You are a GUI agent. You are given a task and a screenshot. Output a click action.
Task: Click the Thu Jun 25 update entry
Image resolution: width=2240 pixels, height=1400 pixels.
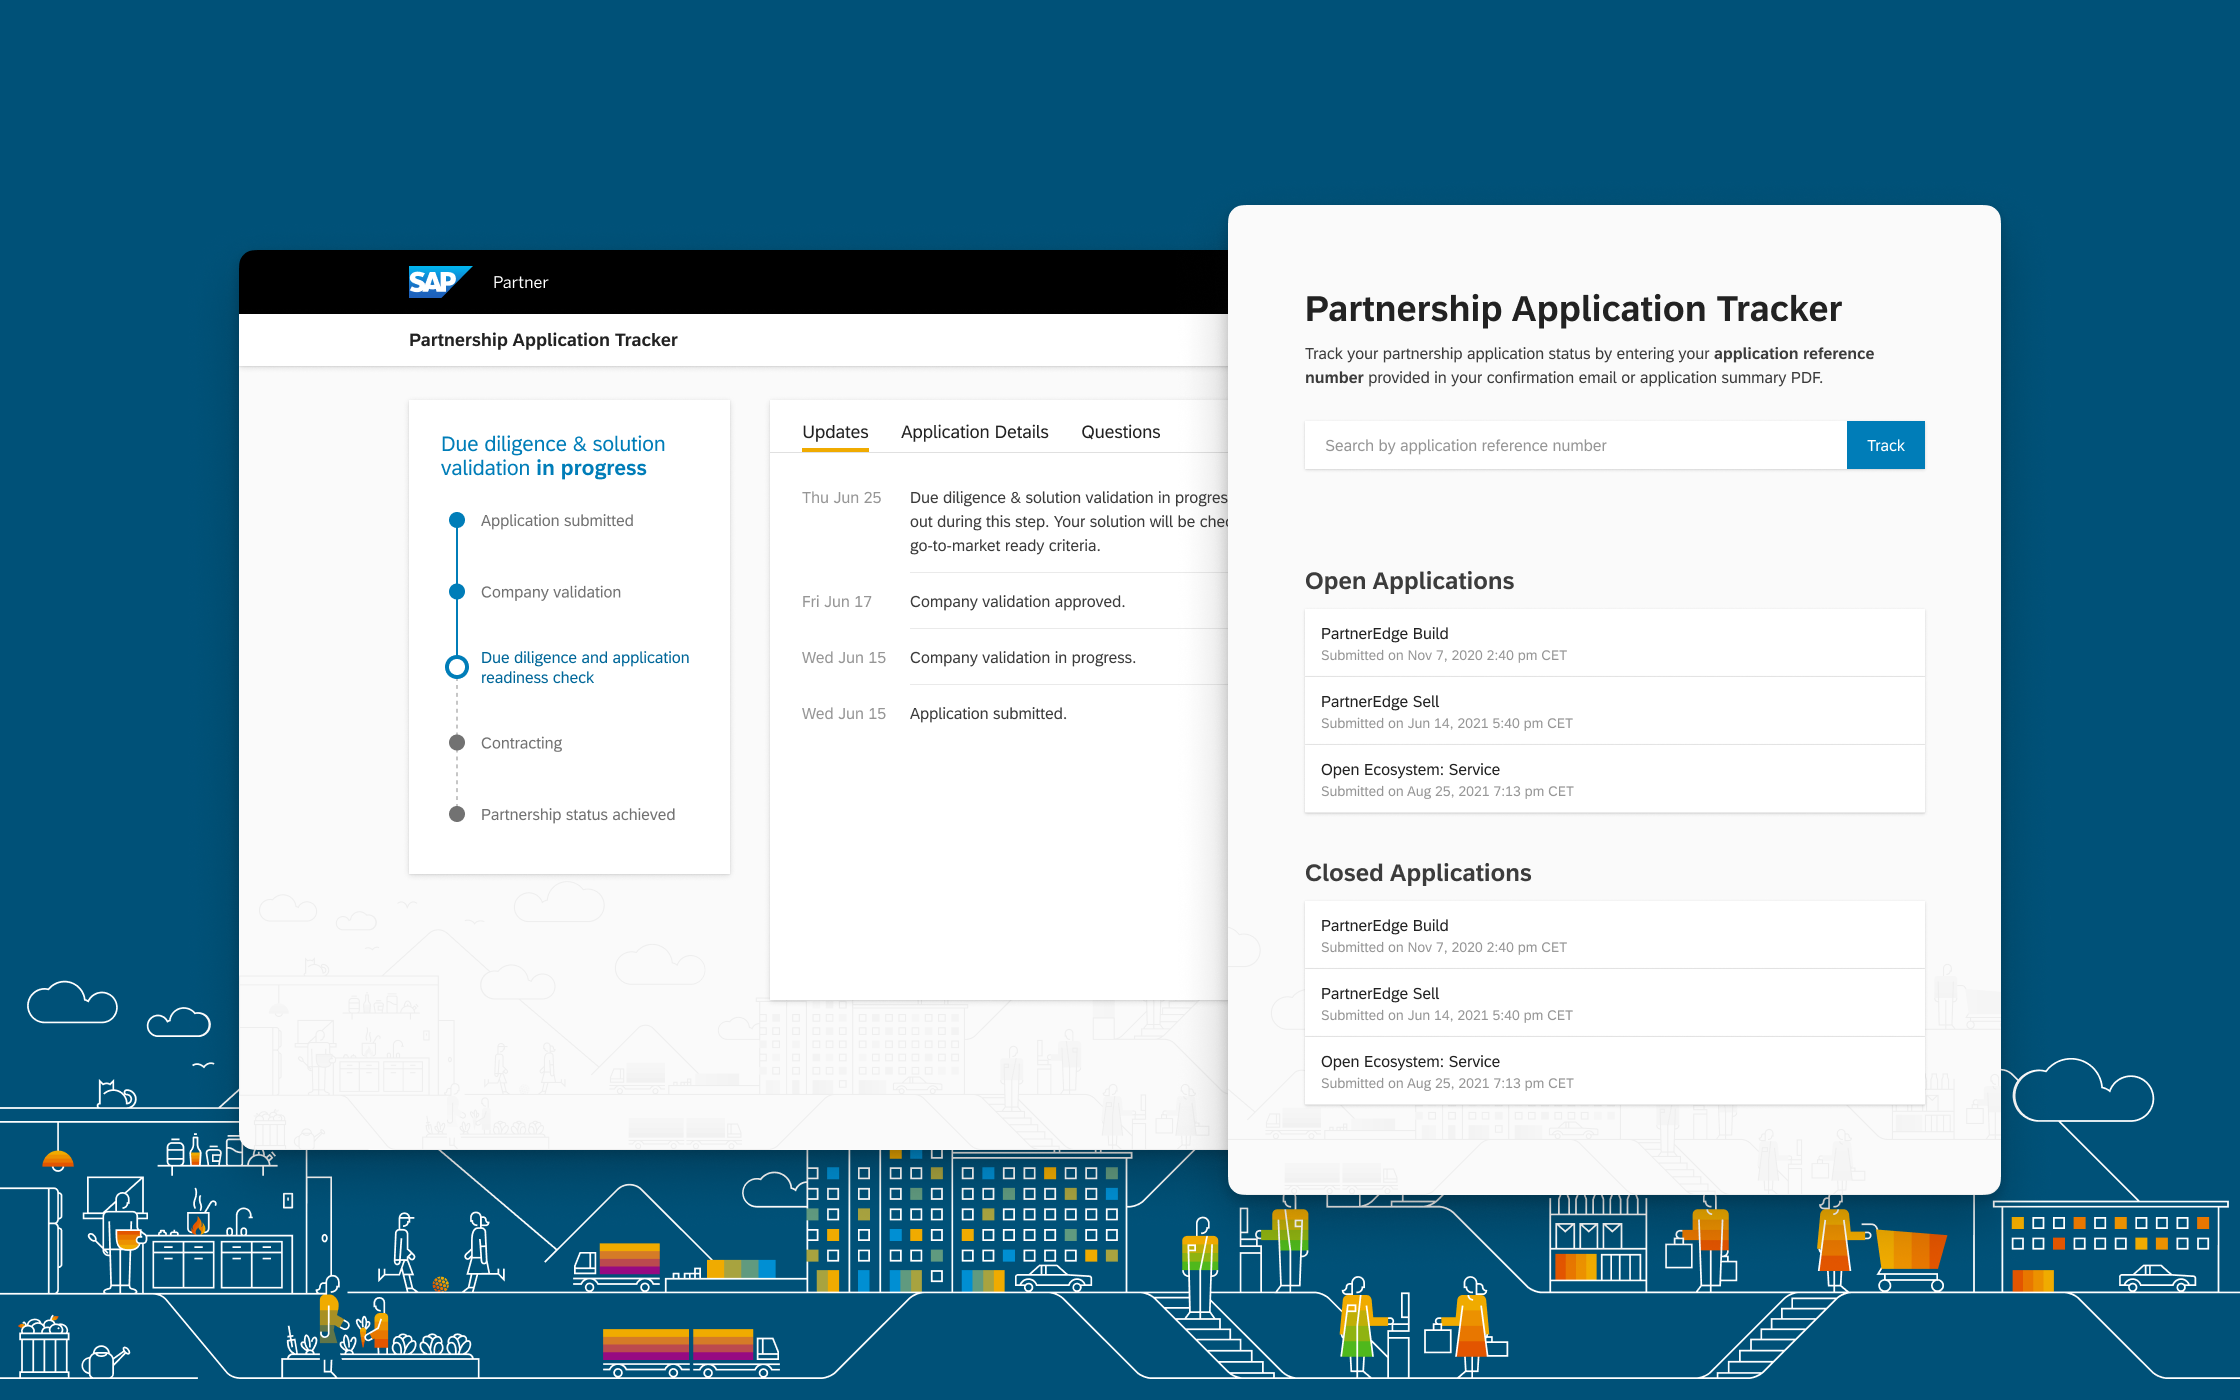(x=1015, y=521)
